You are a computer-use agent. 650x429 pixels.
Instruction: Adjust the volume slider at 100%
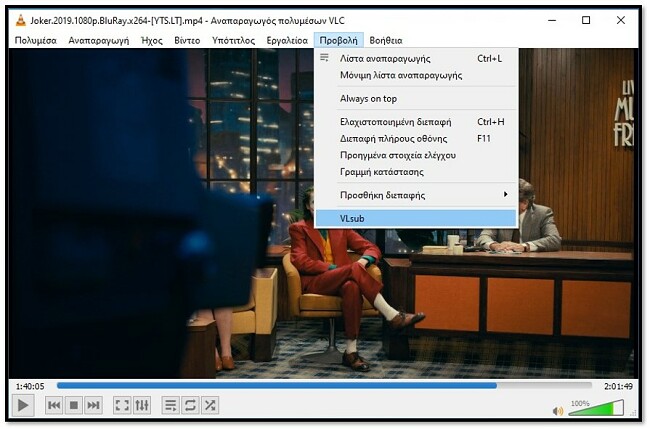coord(596,408)
